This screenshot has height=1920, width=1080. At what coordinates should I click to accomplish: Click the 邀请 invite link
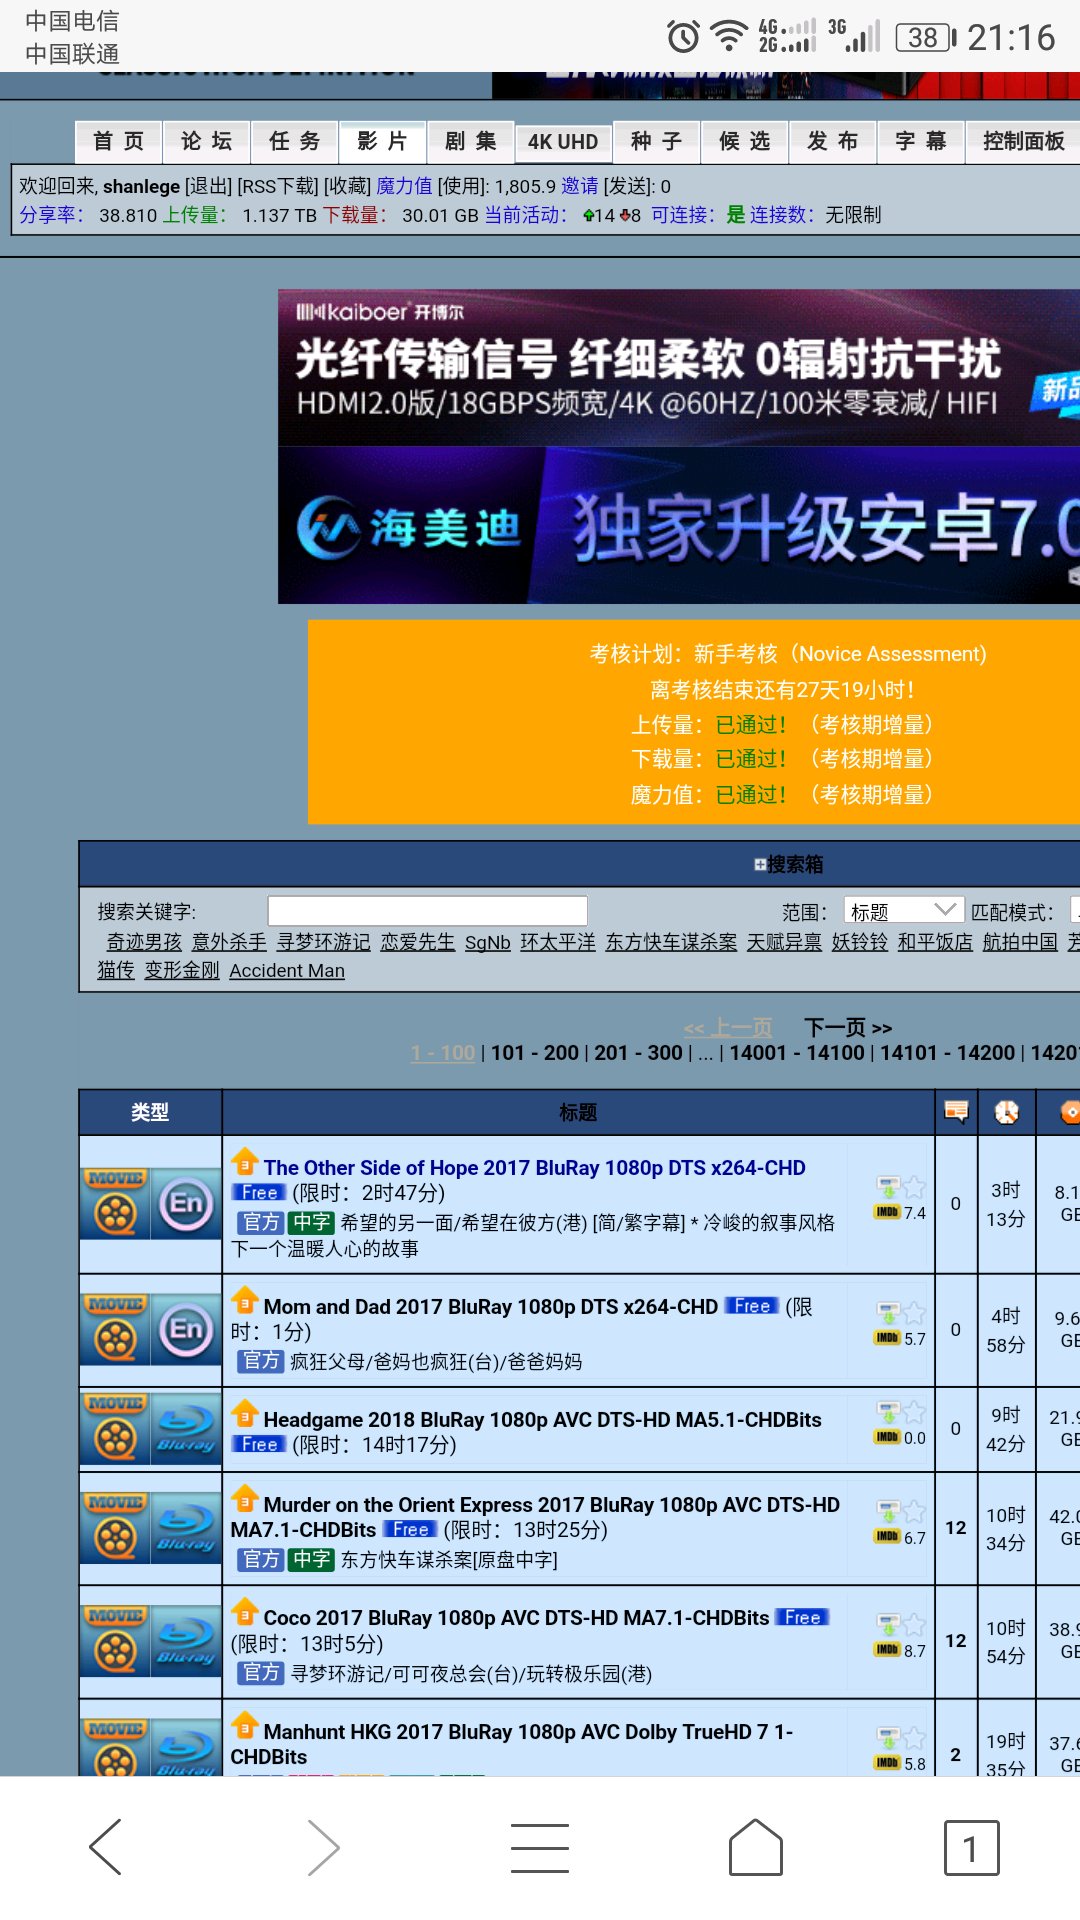(580, 186)
